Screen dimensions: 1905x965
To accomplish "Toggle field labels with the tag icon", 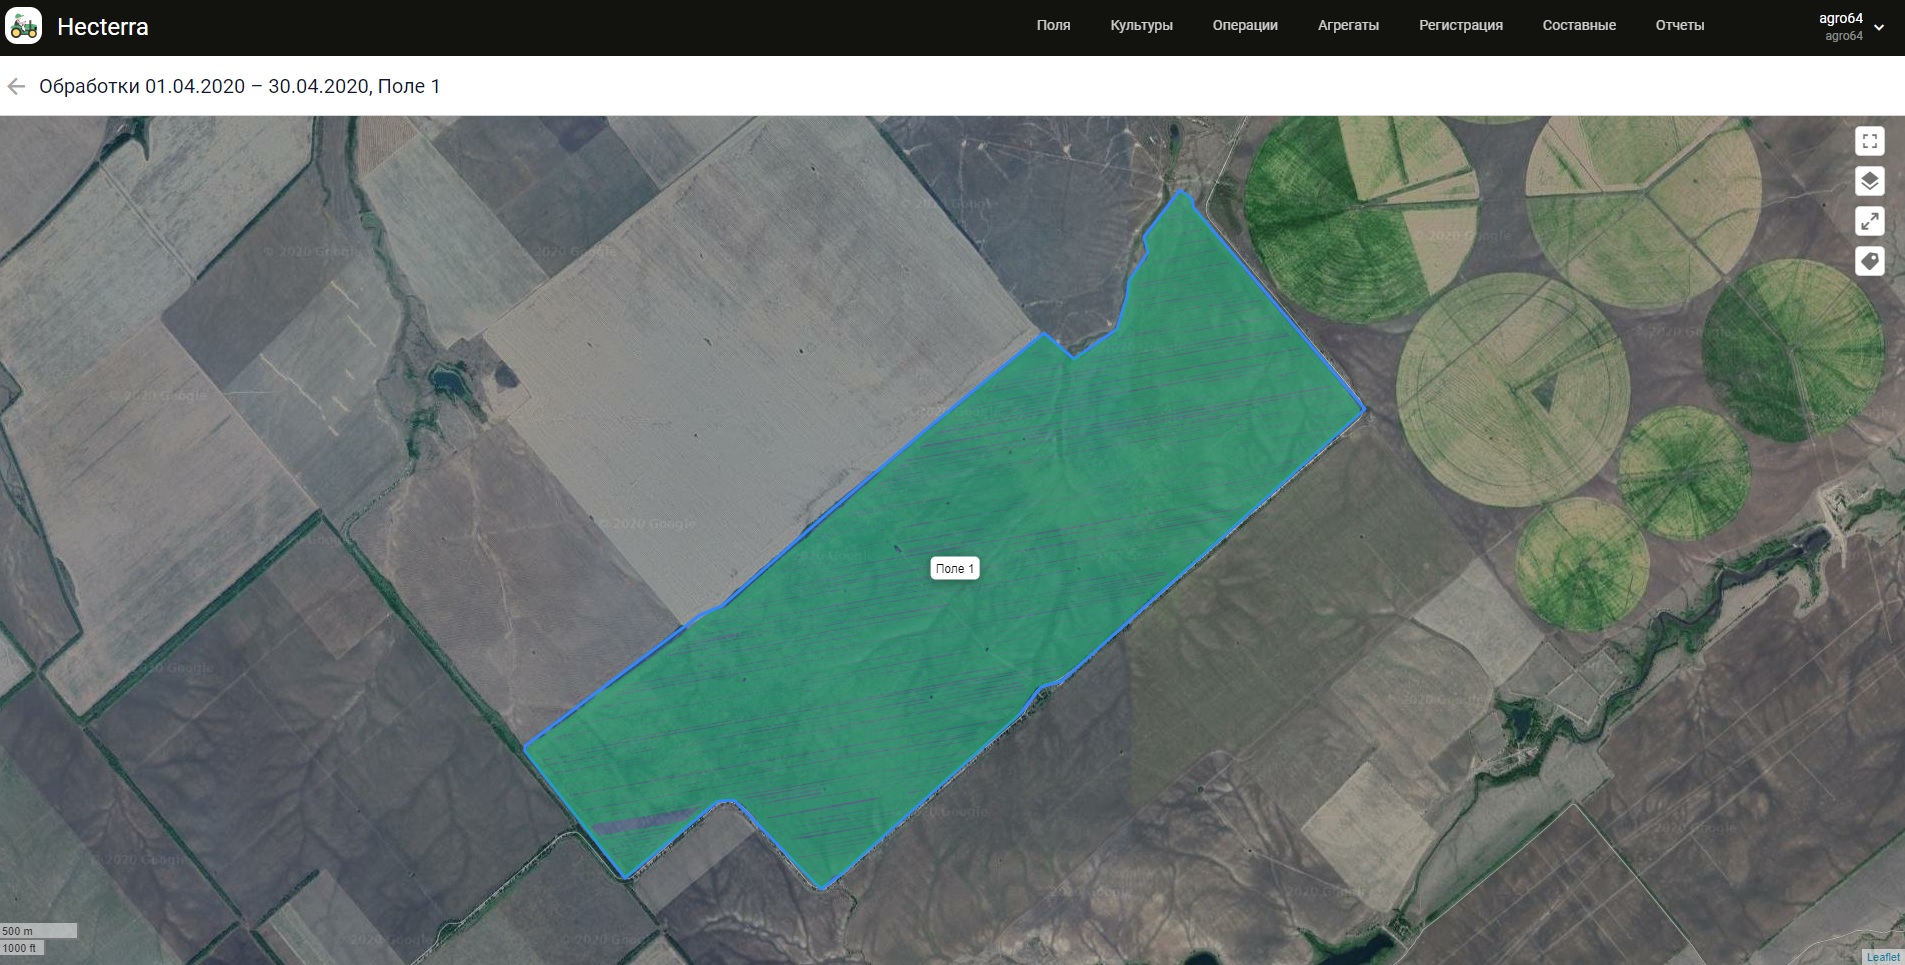I will (x=1869, y=262).
